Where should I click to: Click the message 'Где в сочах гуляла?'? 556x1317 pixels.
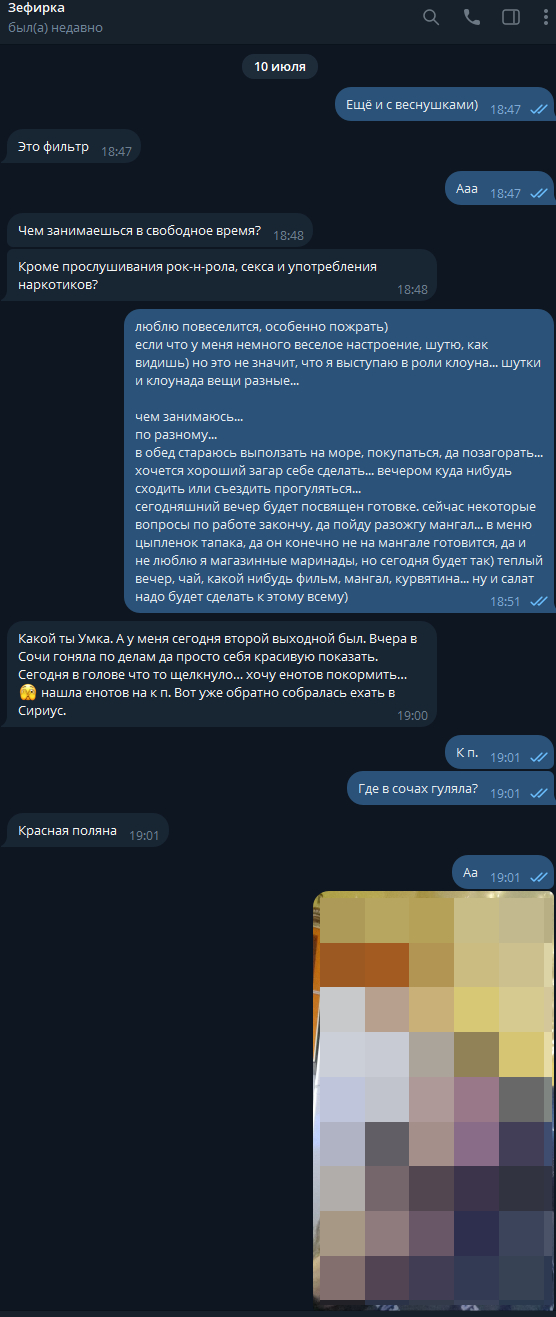pos(450,790)
